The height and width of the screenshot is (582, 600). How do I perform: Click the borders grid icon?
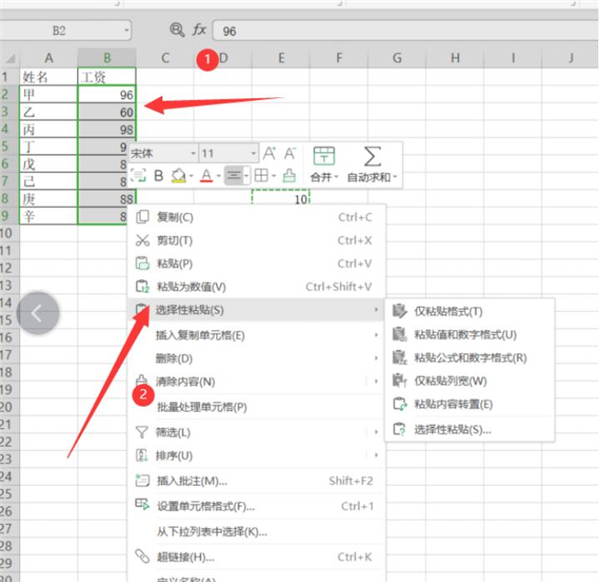(x=261, y=176)
